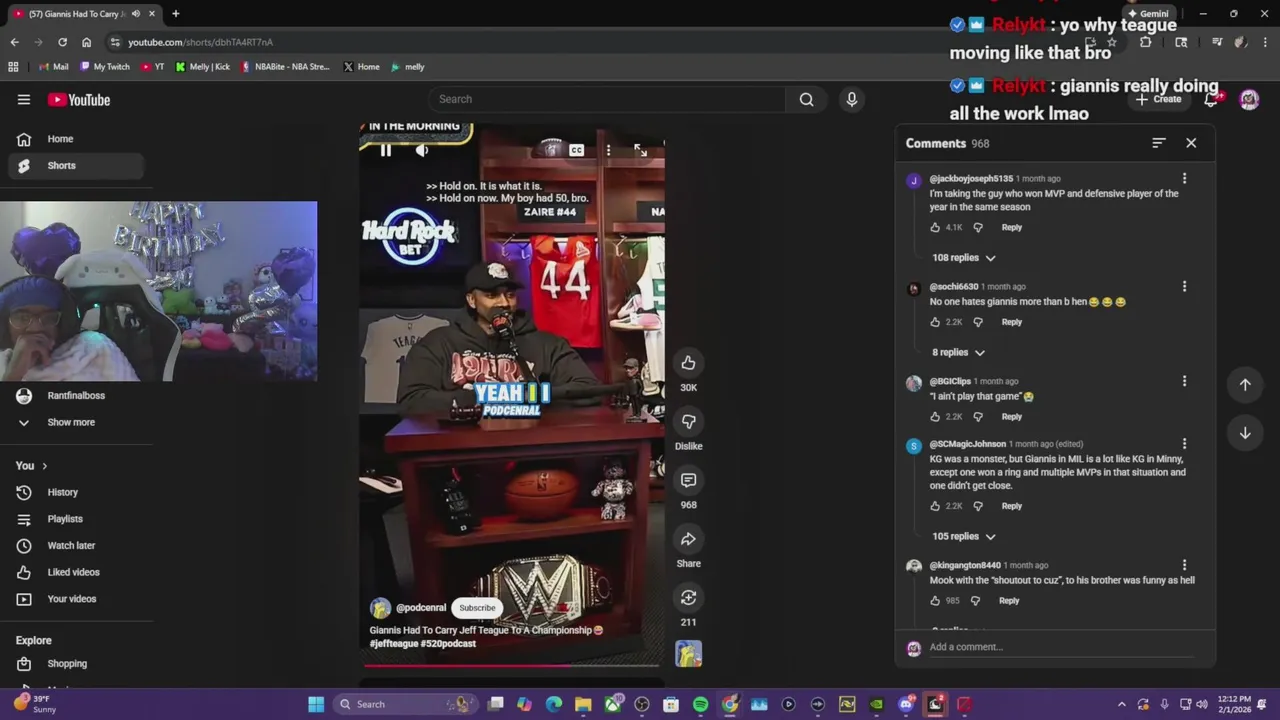This screenshot has height=720, width=1280.
Task: Open the Melly | Kick bookmark
Action: [x=203, y=67]
